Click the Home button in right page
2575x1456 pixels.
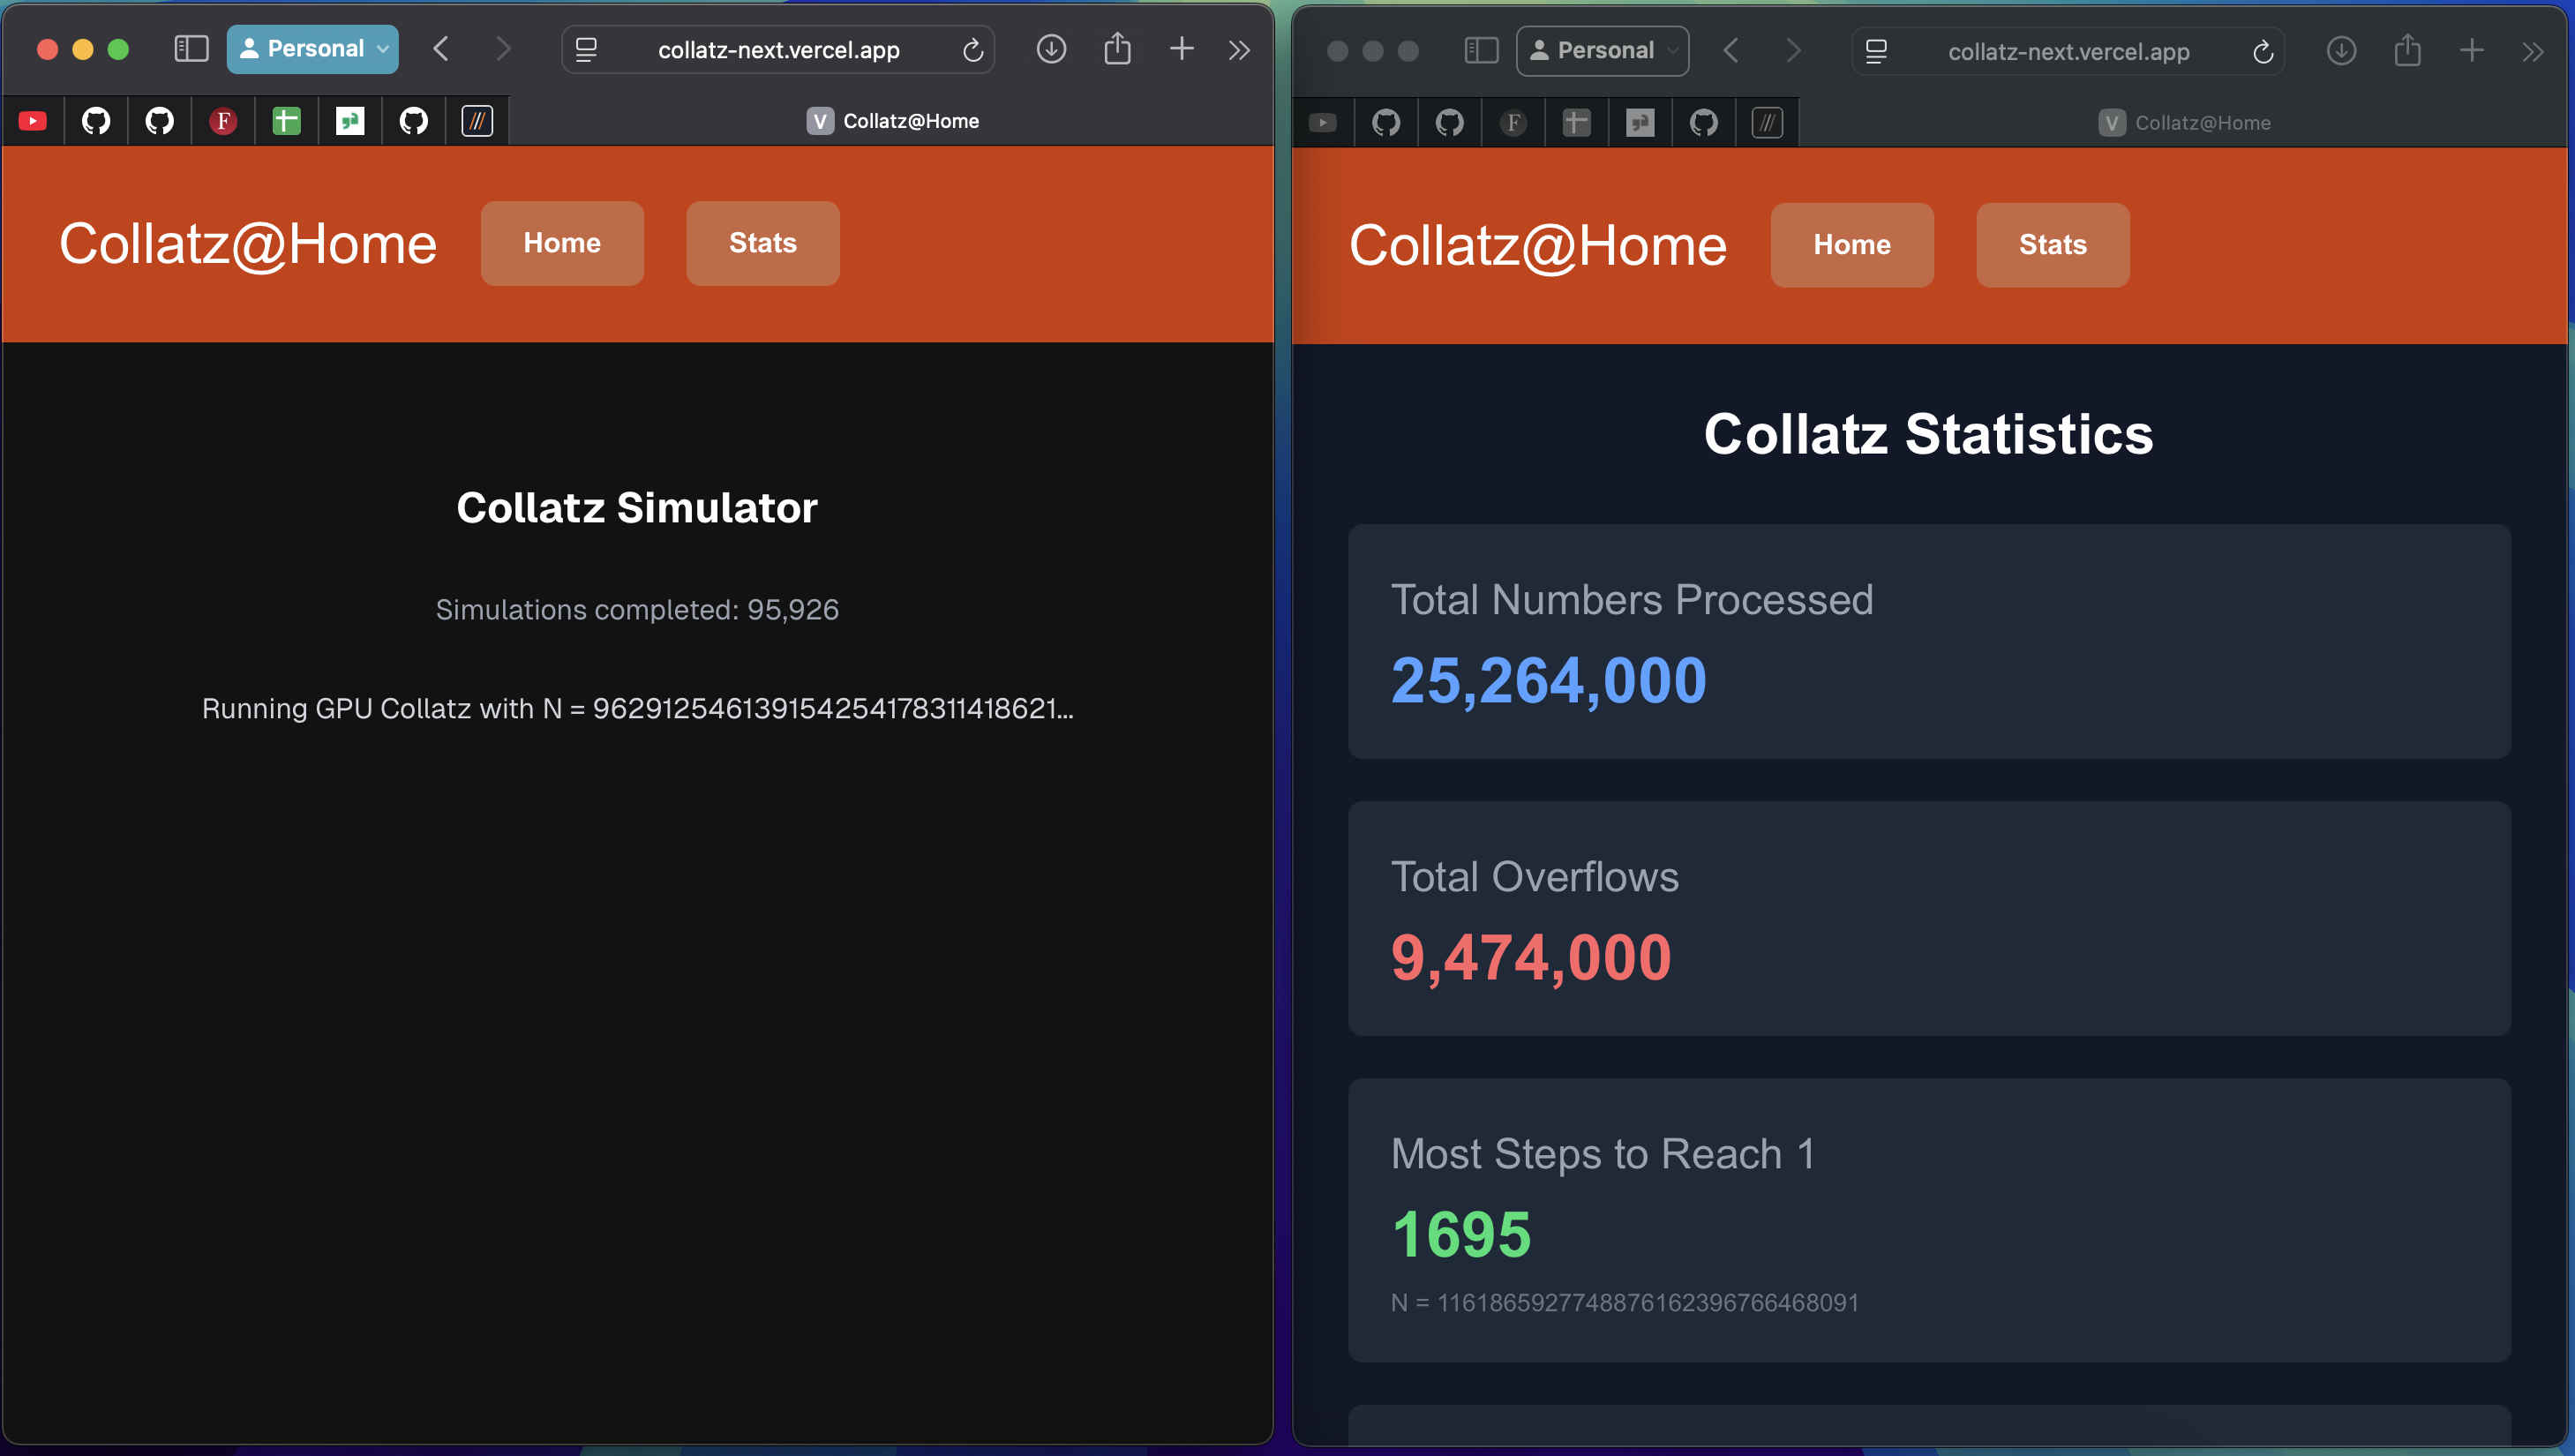pos(1851,245)
